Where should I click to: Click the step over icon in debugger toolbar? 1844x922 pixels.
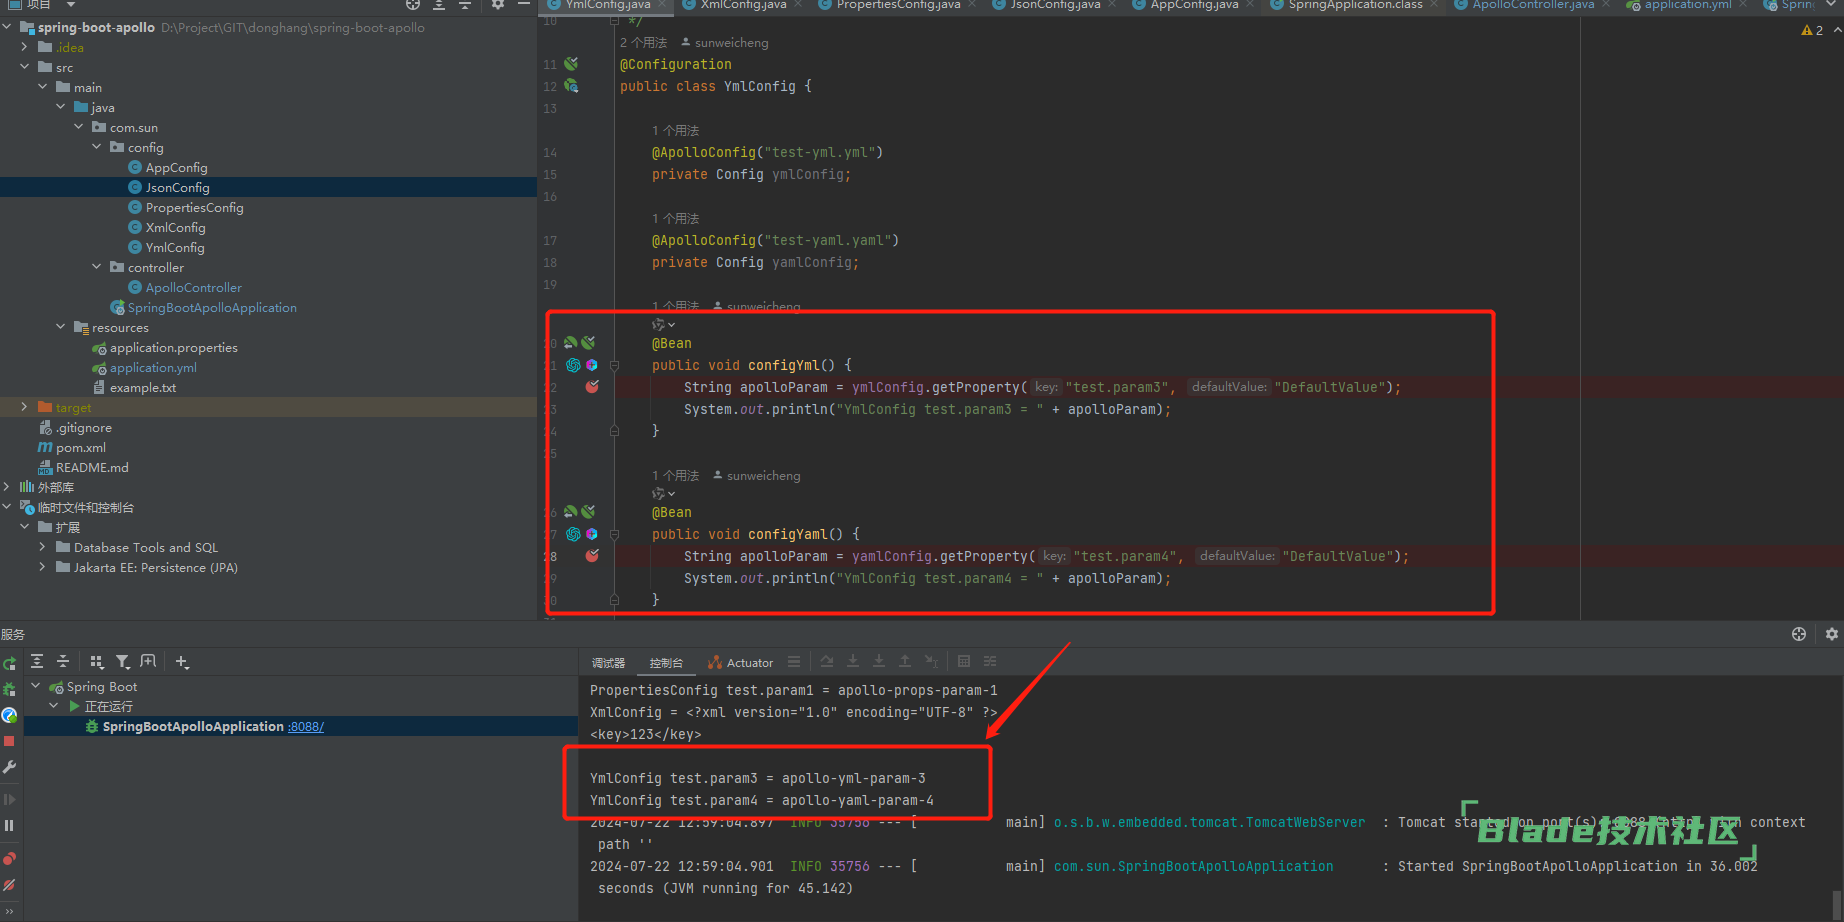point(827,661)
